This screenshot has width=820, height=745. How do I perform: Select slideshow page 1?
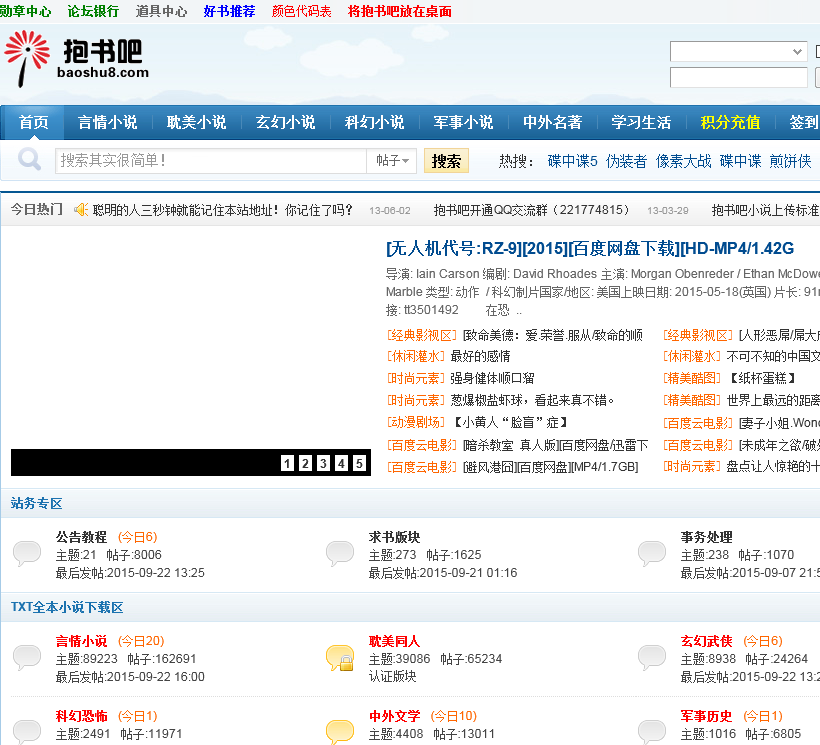pos(287,463)
